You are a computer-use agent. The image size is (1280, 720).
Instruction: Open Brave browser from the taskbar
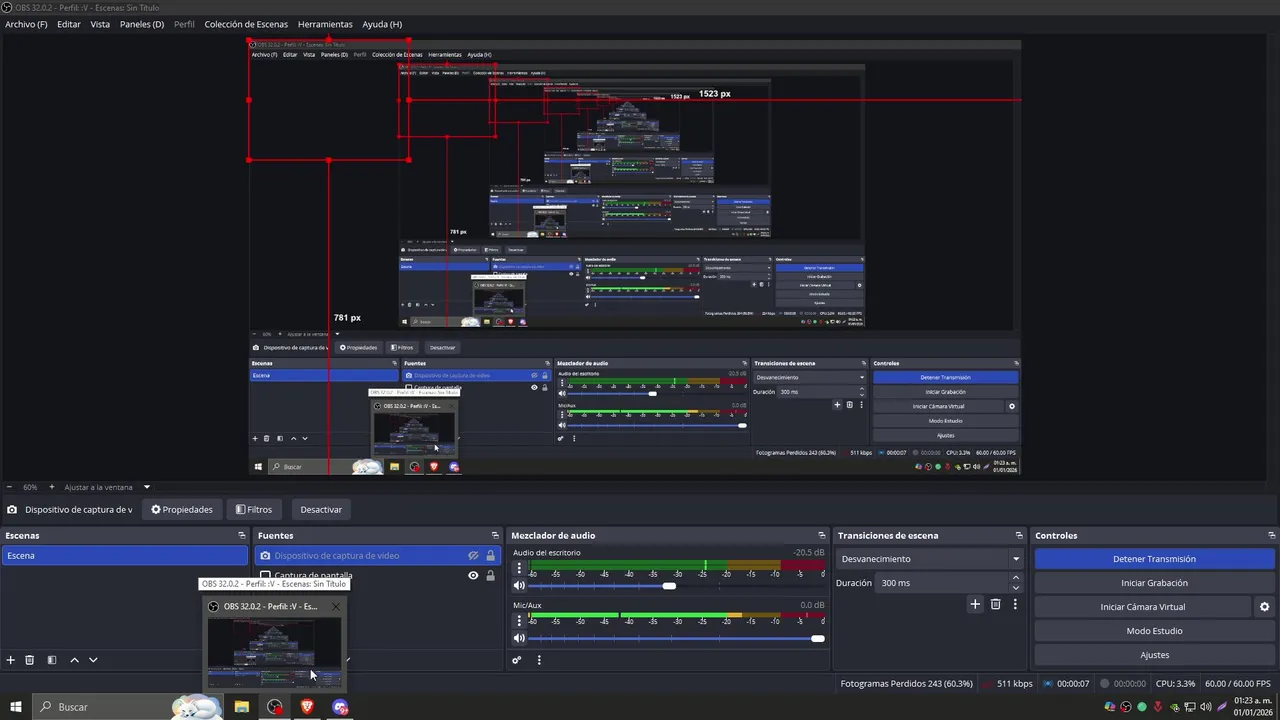(308, 707)
